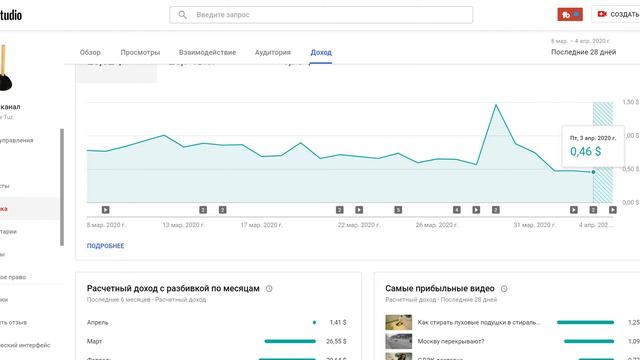Screen dimensions: 640x360
Task: Click revenue bar of 'Москву перекрывают?' video
Action: 589,341
